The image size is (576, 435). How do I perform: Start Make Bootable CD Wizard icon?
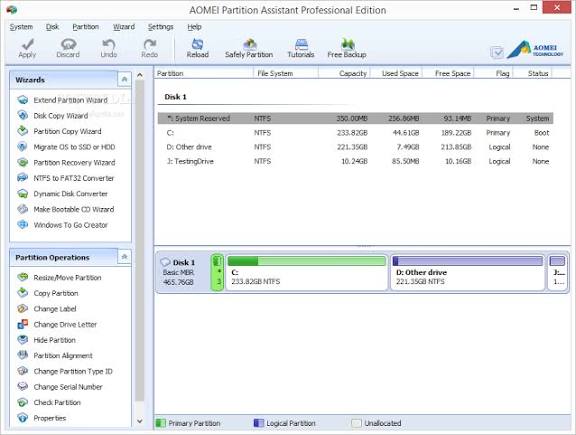point(23,209)
